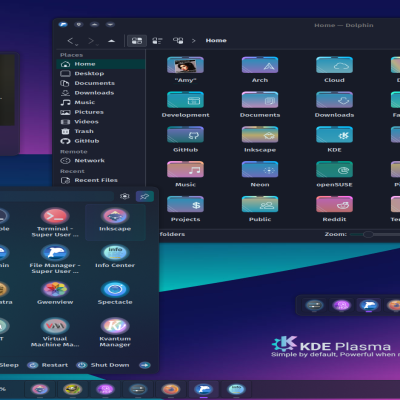400x400 pixels.
Task: Open the Inkscape folder in Dolphin
Action: point(260,135)
